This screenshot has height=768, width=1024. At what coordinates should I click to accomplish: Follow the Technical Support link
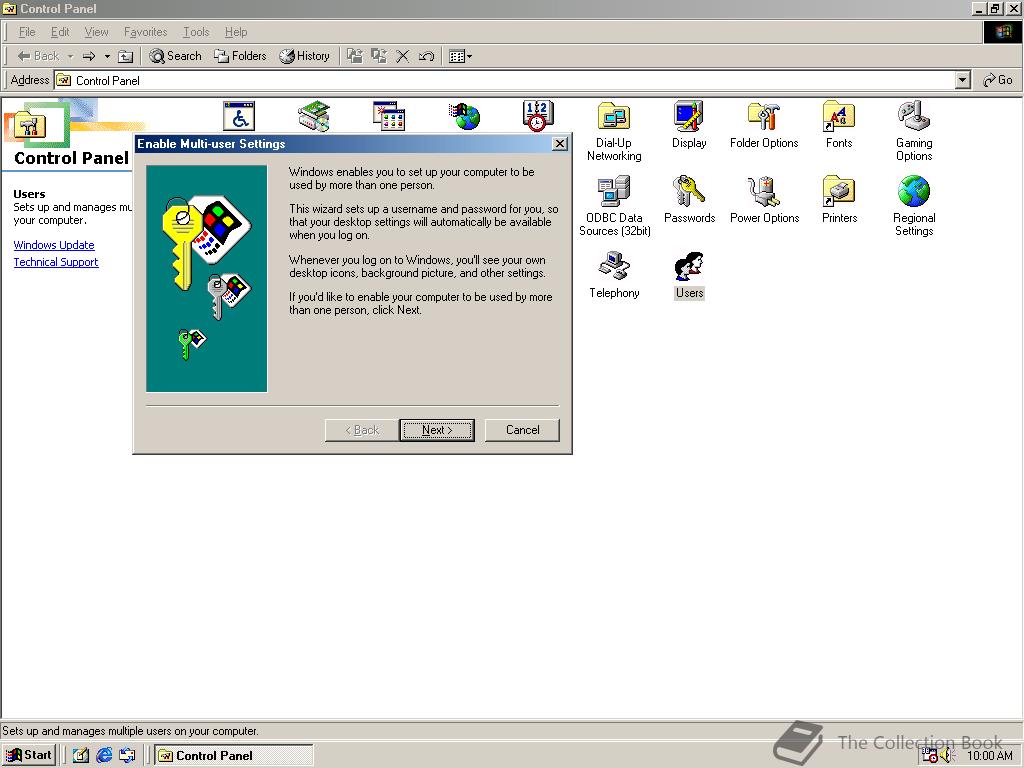pos(56,262)
